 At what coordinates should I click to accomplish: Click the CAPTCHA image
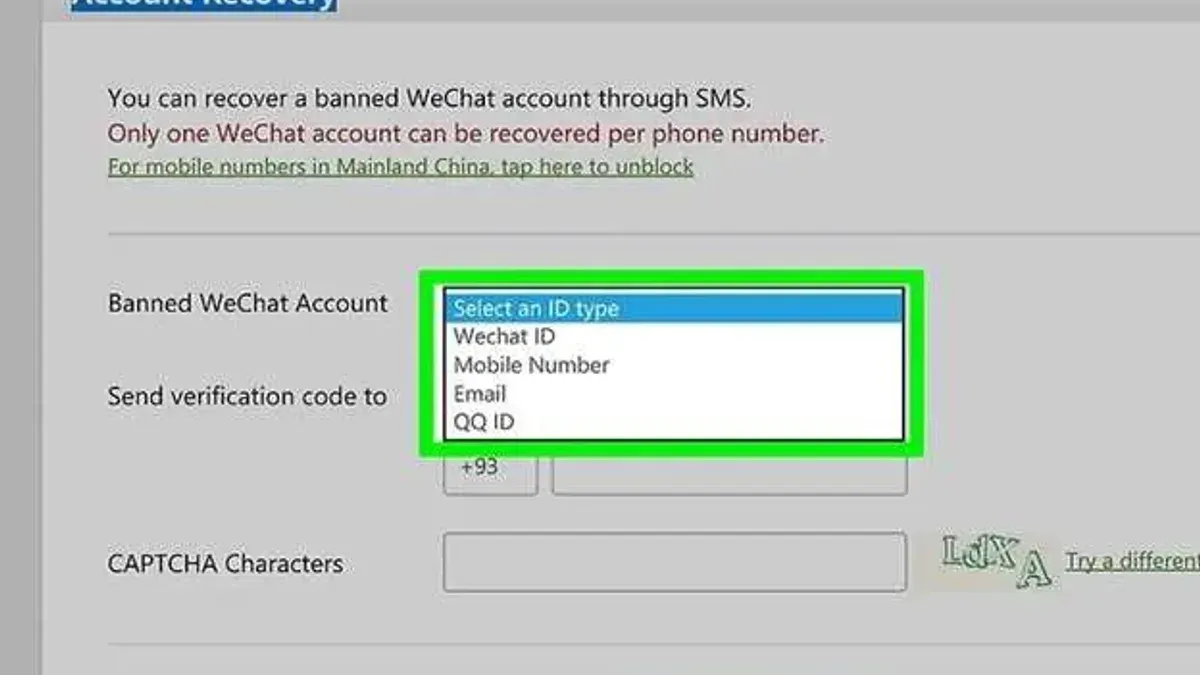coord(996,561)
